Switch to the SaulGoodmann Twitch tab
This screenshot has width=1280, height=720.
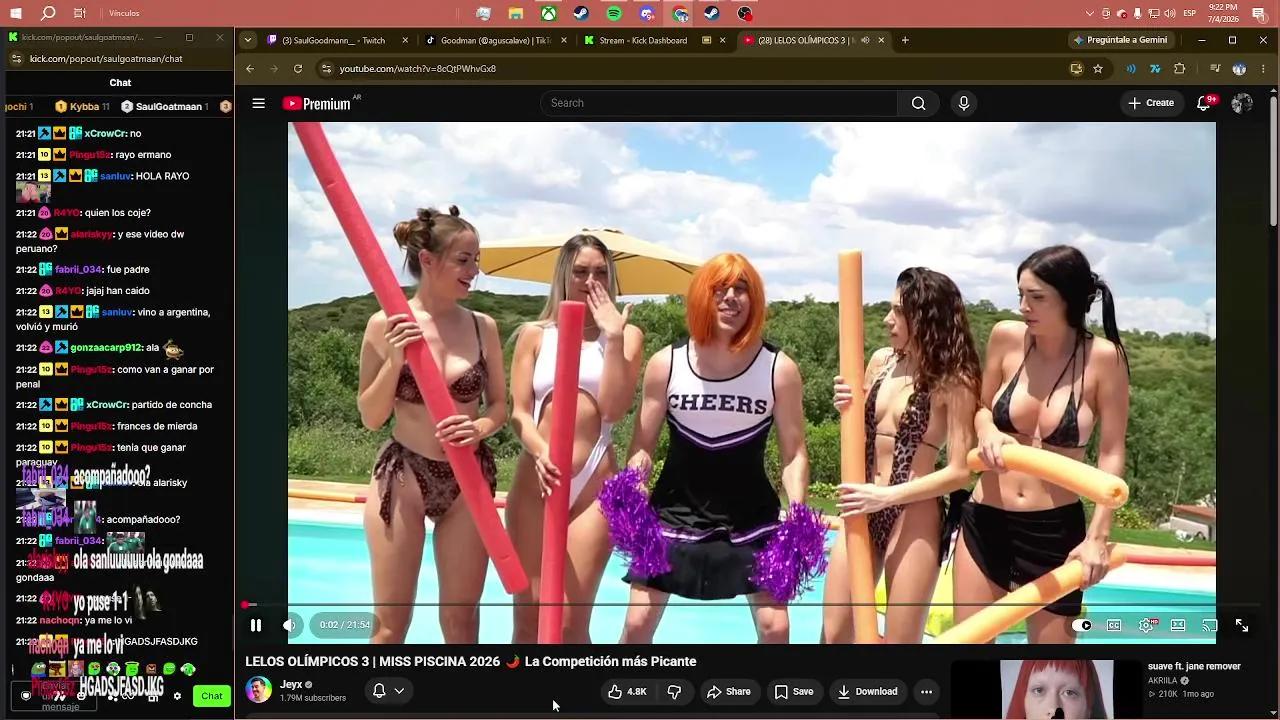click(338, 40)
